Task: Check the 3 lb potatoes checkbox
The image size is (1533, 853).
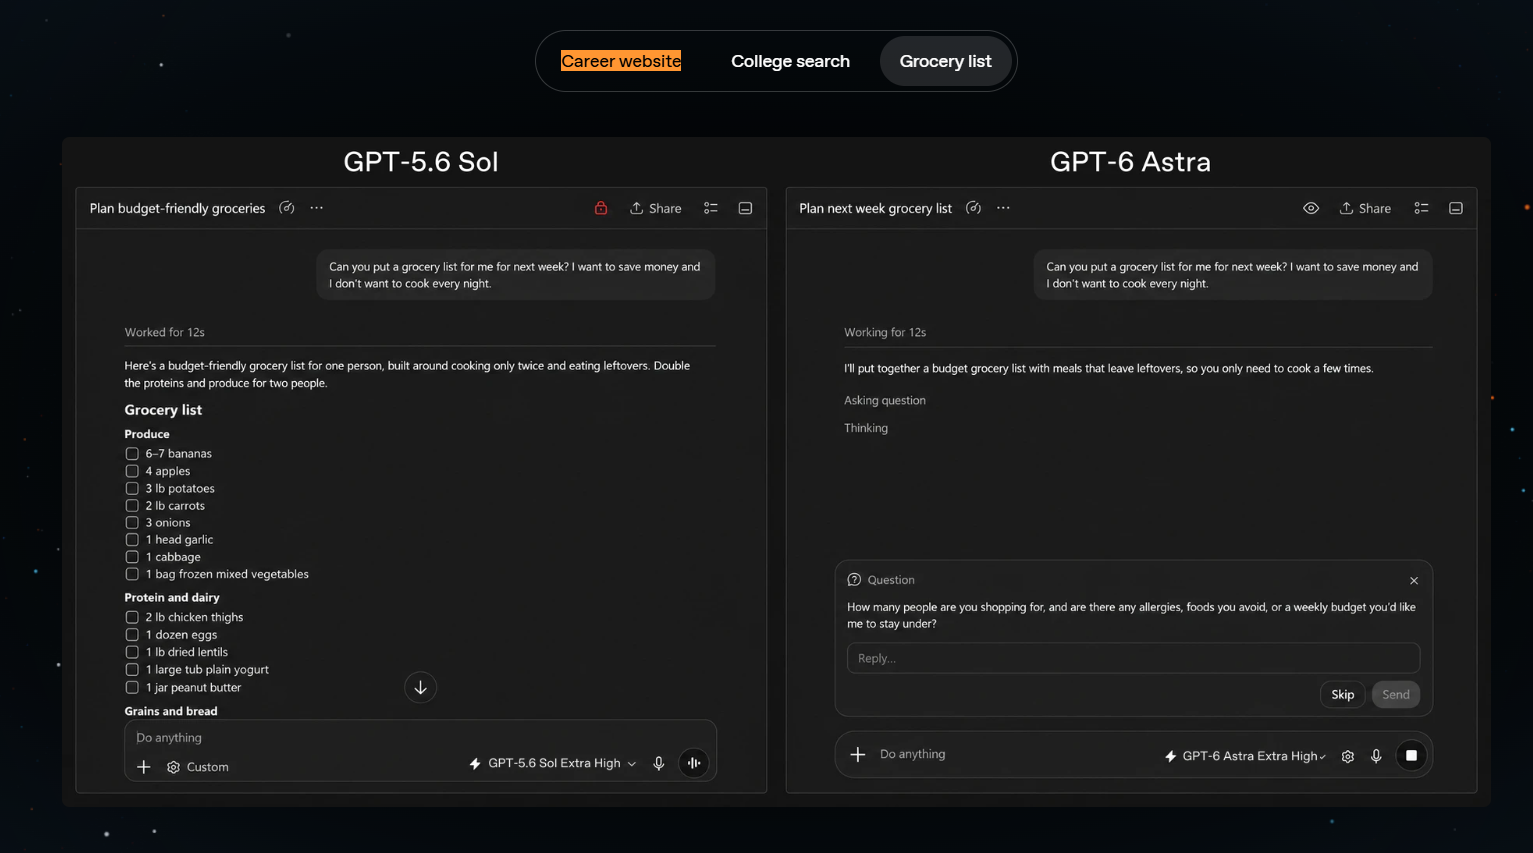Action: point(132,488)
